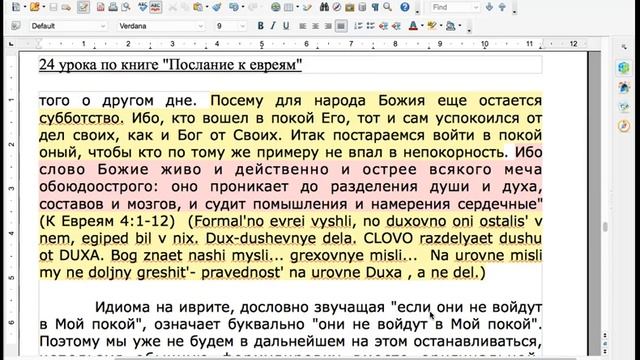This screenshot has width=640, height=360.
Task: Open Page Preview icon
Action: [x=126, y=7]
